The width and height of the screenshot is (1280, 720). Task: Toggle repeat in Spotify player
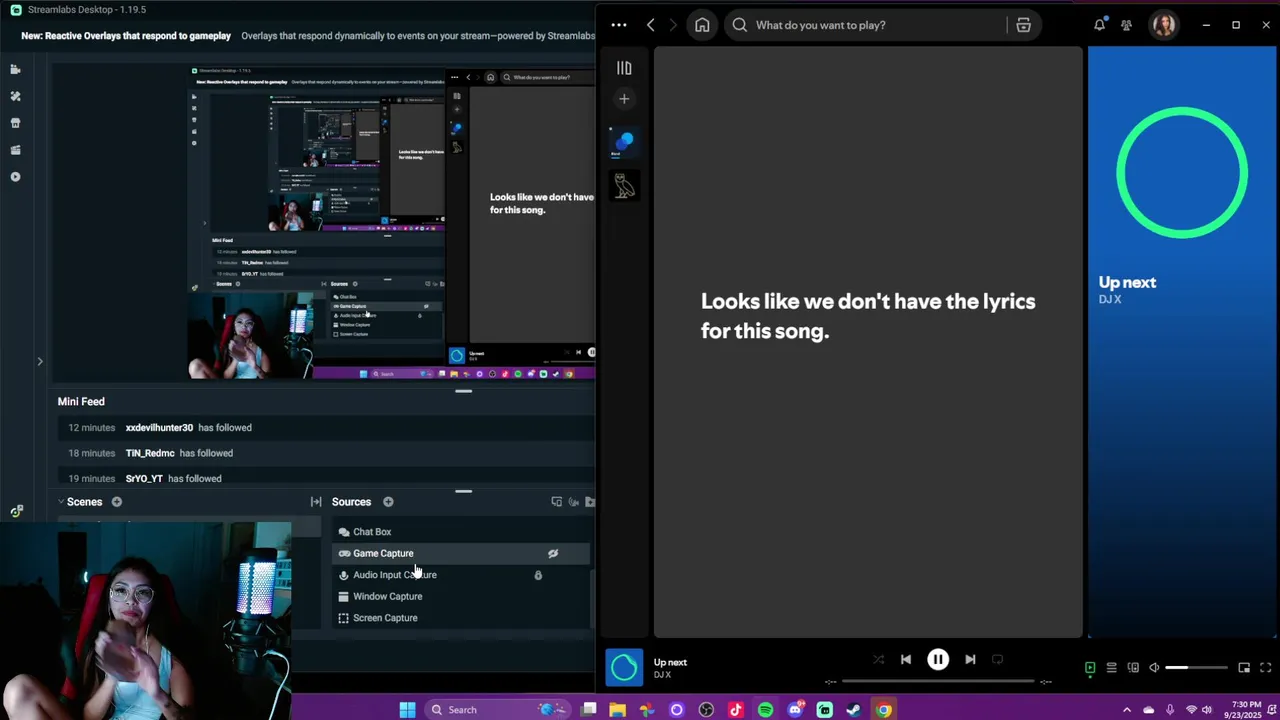tap(997, 660)
